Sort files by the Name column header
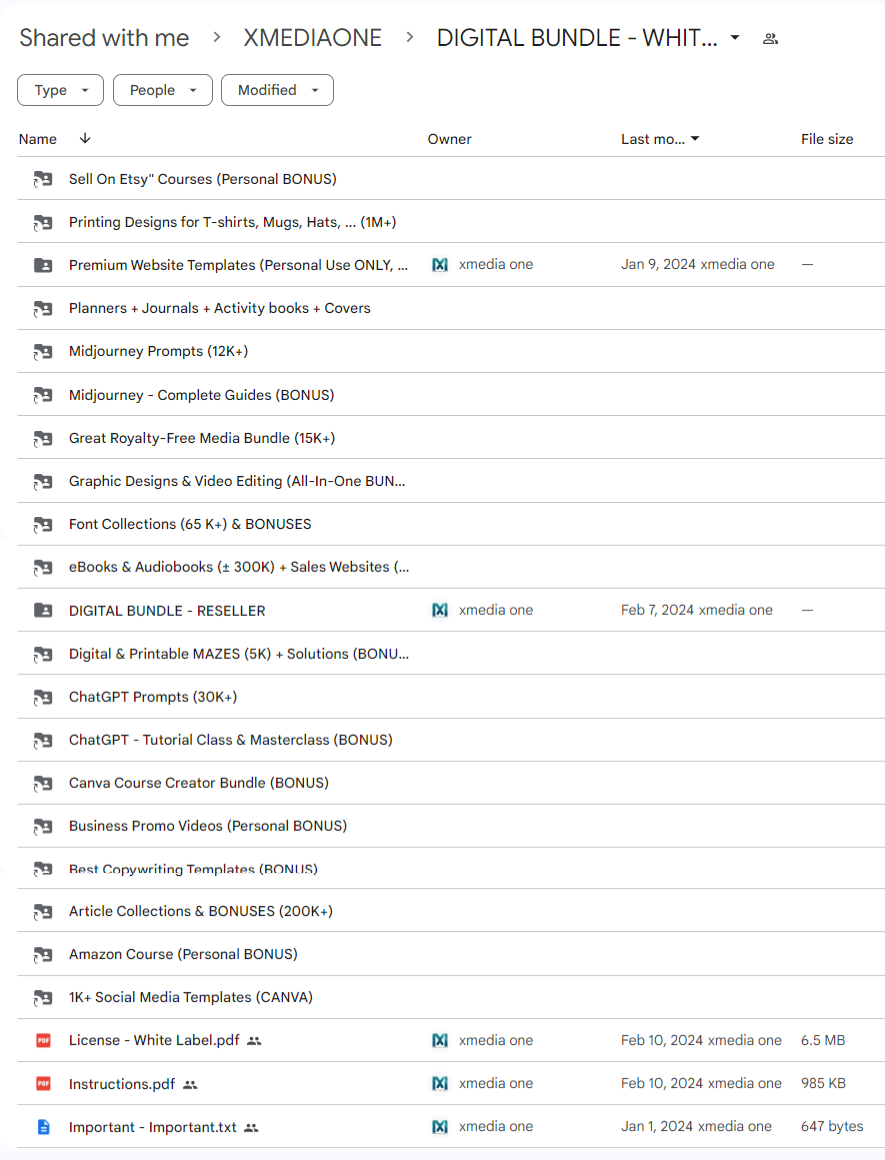885x1160 pixels. tap(38, 139)
